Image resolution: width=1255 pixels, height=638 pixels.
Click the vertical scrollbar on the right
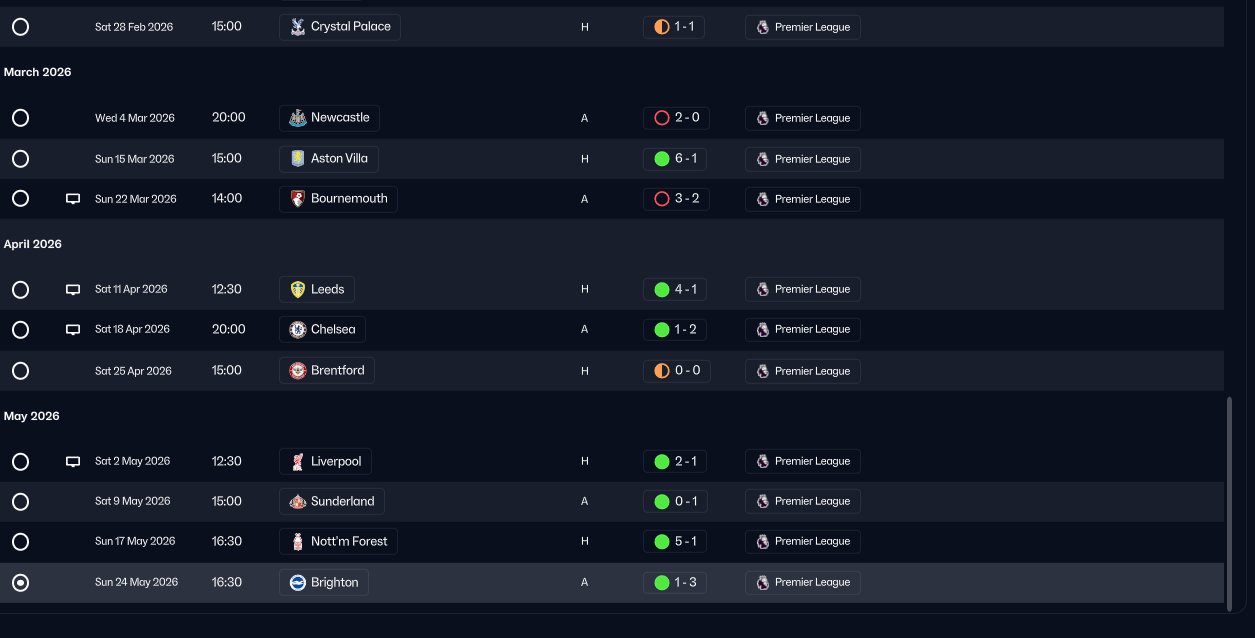(x=1231, y=500)
